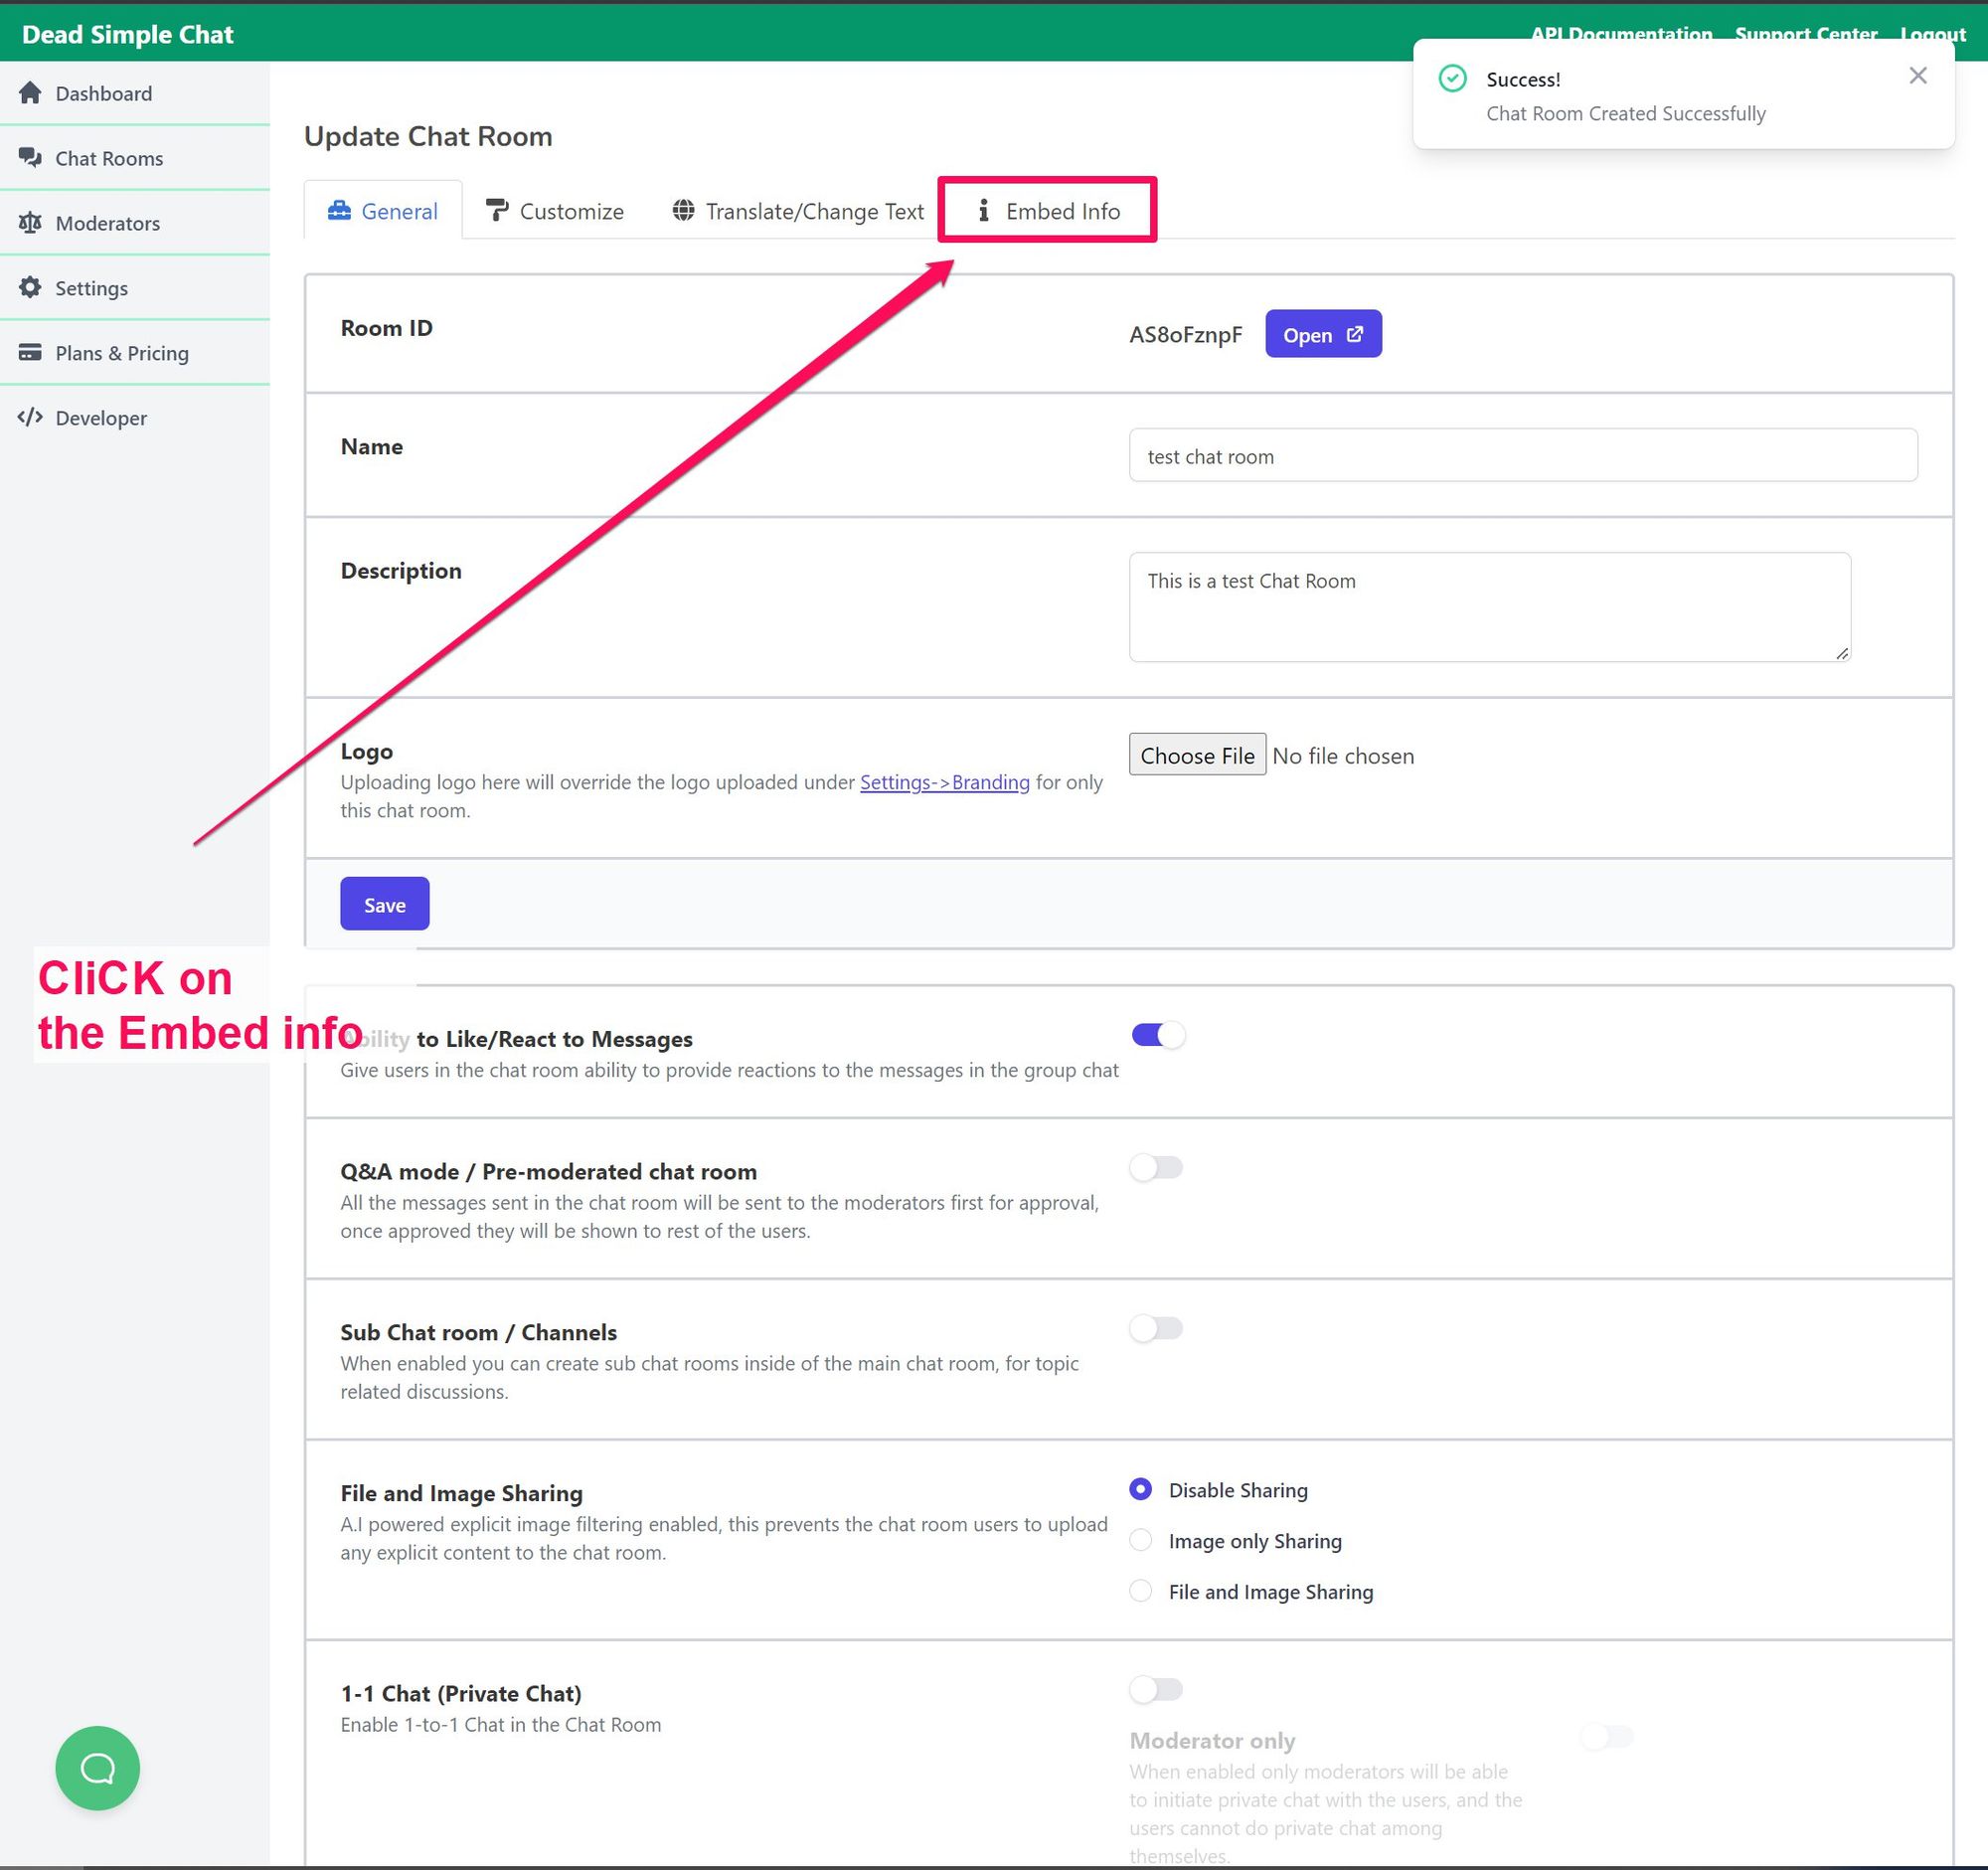
Task: Enable Sub Chat room / Channels
Action: coord(1157,1328)
